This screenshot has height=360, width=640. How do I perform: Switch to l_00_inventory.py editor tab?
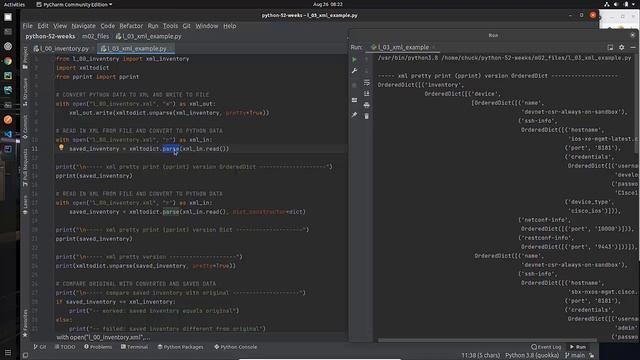pyautogui.click(x=62, y=48)
